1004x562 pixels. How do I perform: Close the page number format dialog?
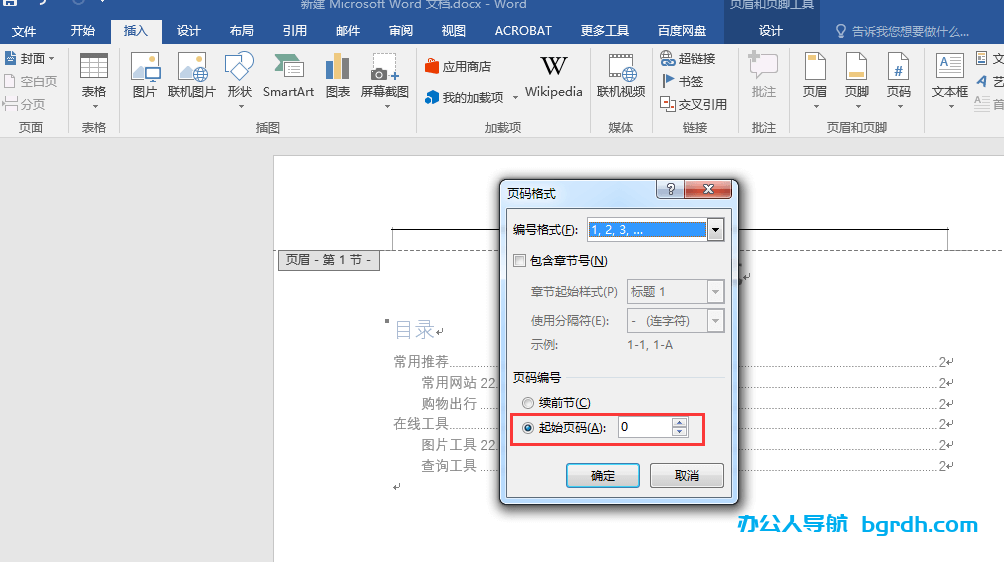pos(708,189)
